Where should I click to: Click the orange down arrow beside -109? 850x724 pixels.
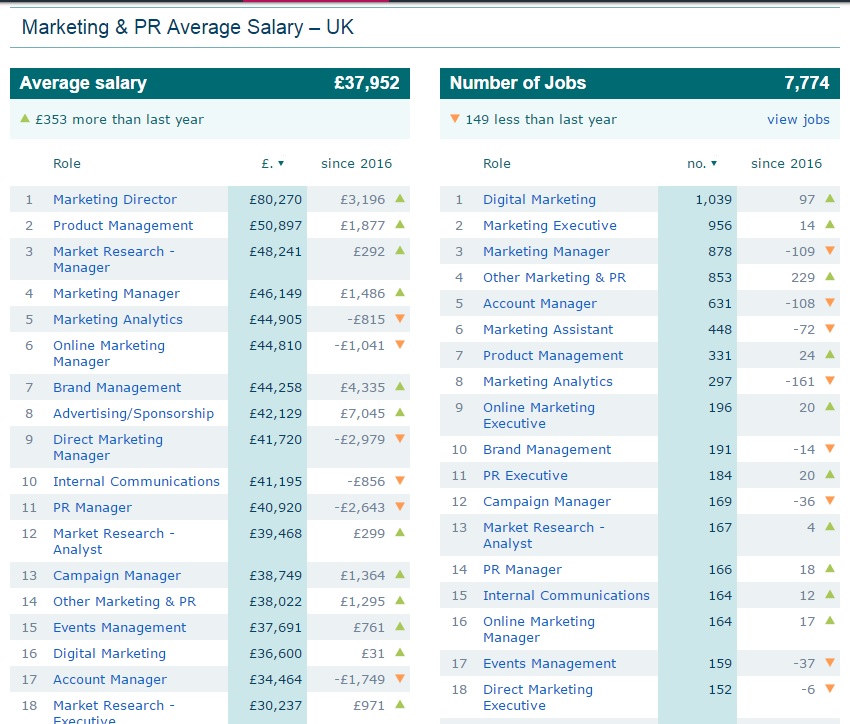pos(830,250)
